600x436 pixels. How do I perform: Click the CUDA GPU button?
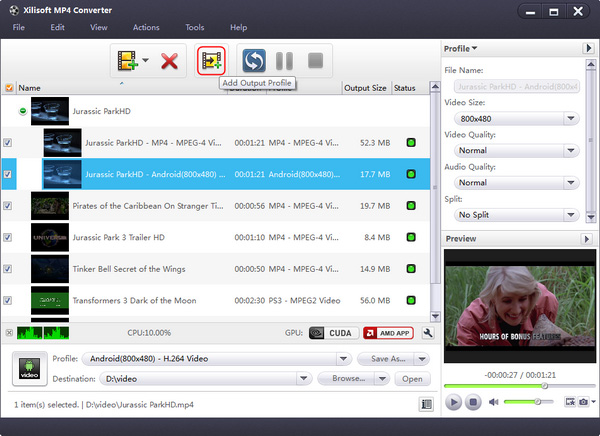point(334,333)
